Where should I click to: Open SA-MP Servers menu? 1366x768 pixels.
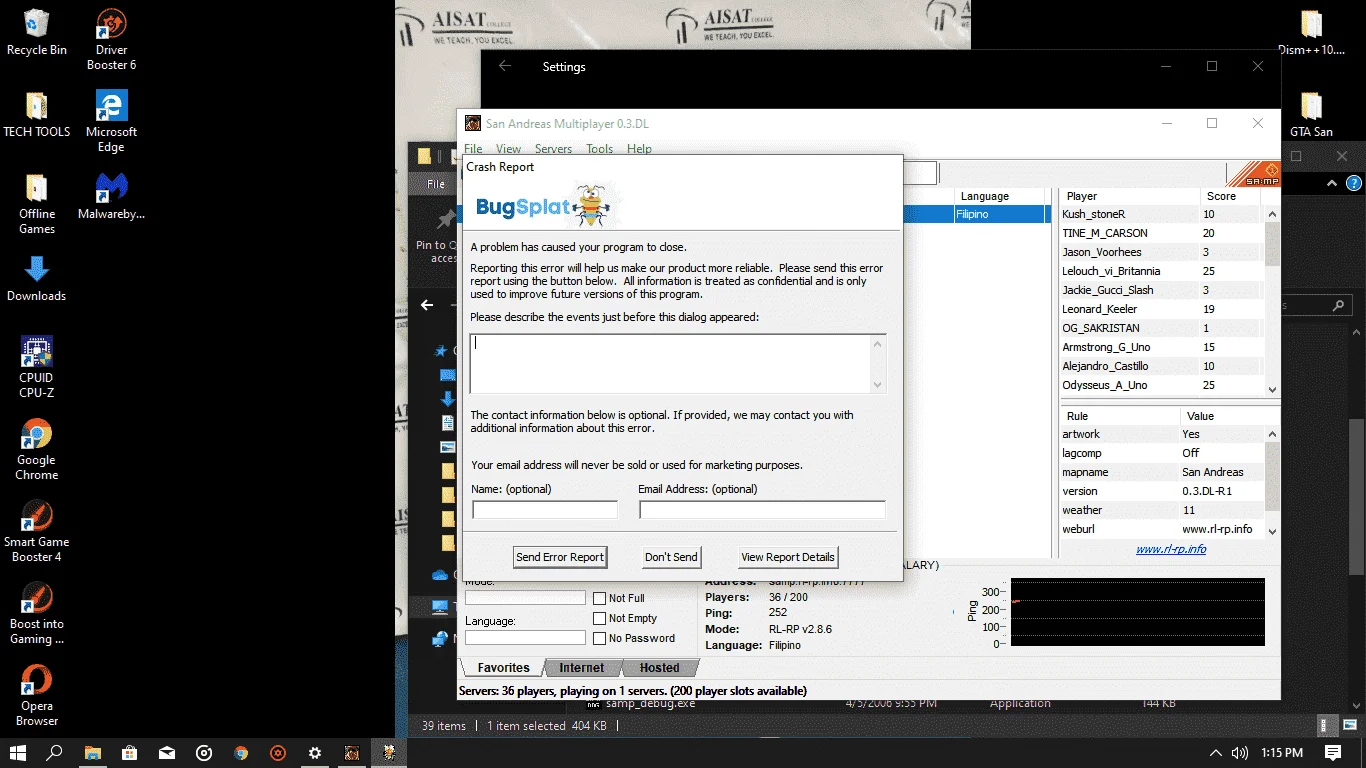553,149
